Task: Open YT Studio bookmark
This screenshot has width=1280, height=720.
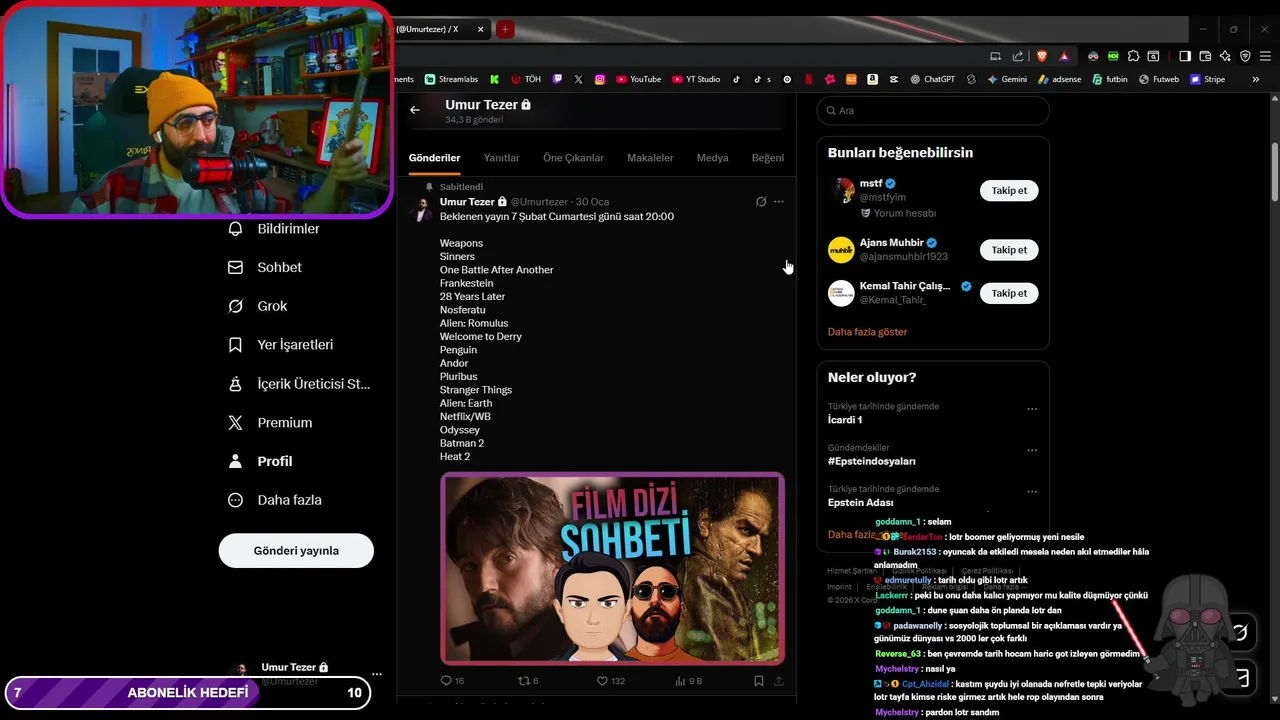Action: [x=696, y=79]
